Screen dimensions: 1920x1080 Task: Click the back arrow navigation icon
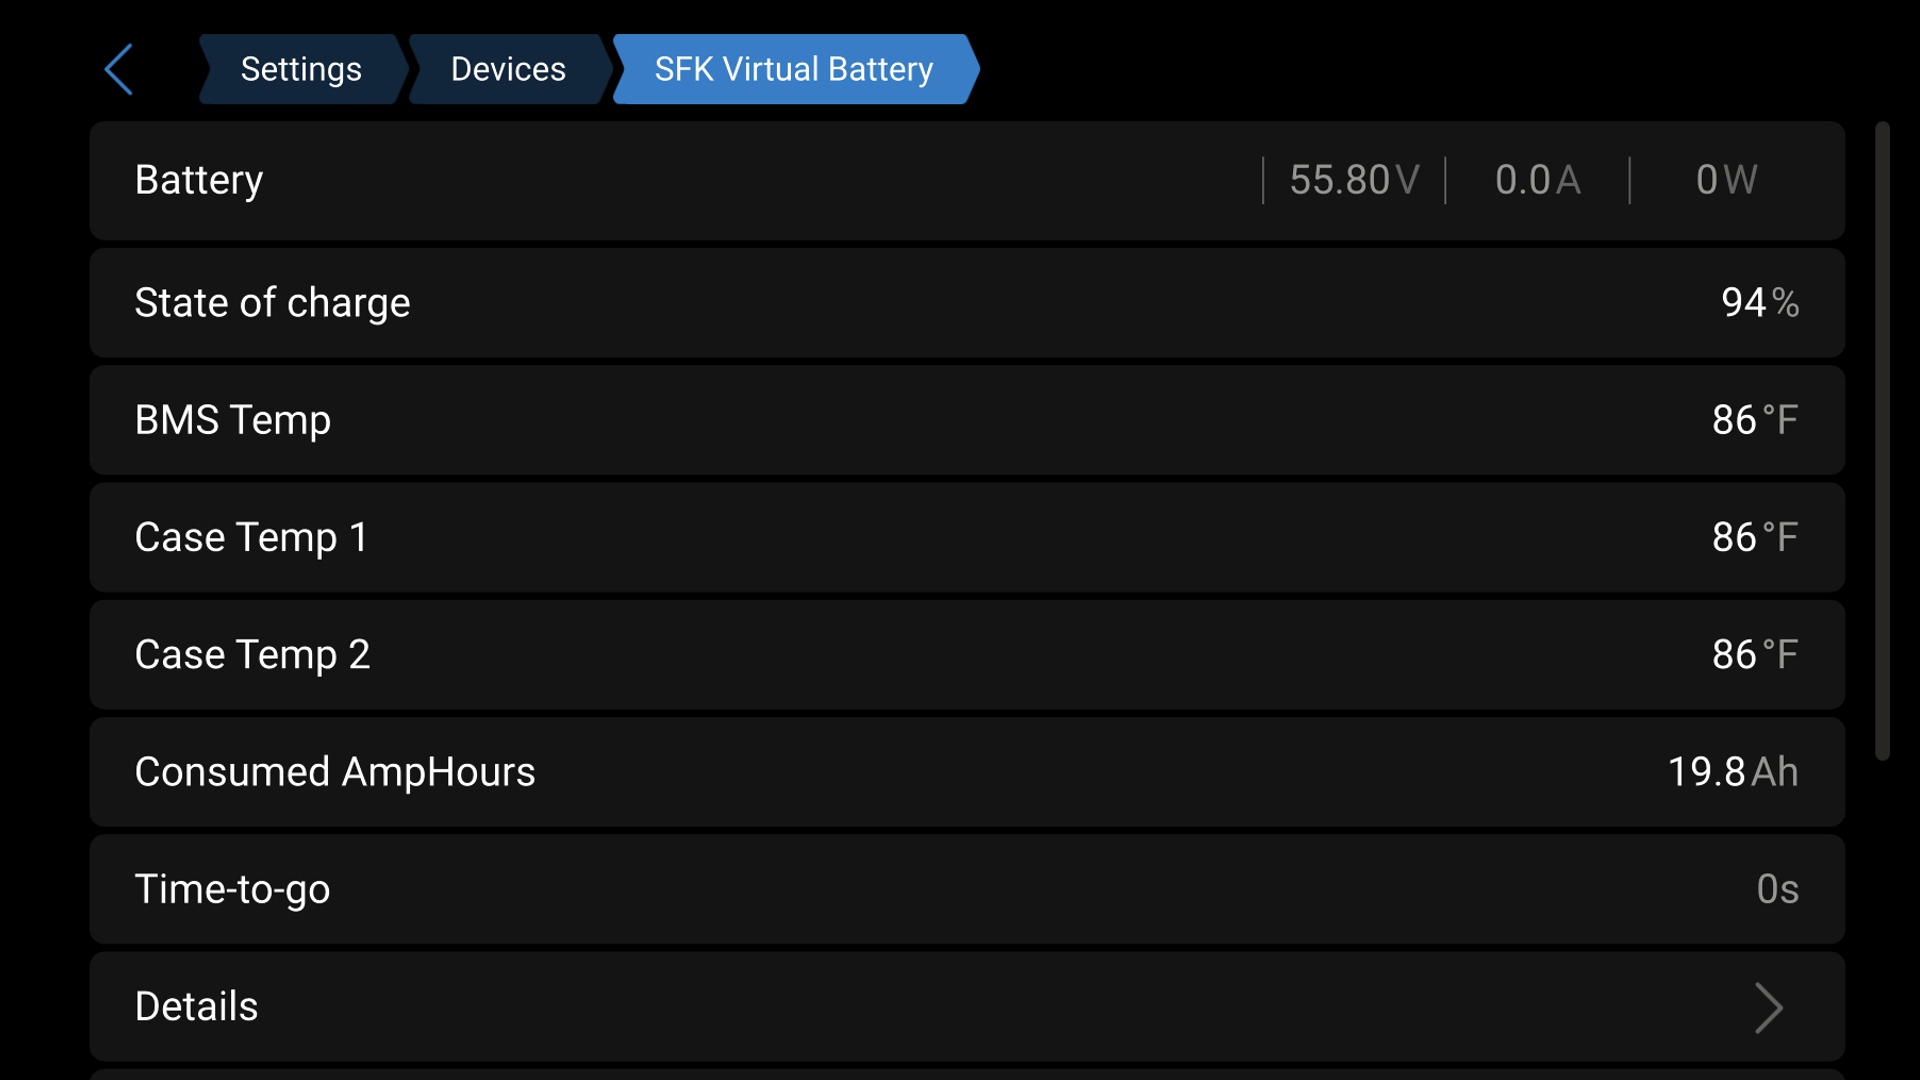pyautogui.click(x=118, y=68)
